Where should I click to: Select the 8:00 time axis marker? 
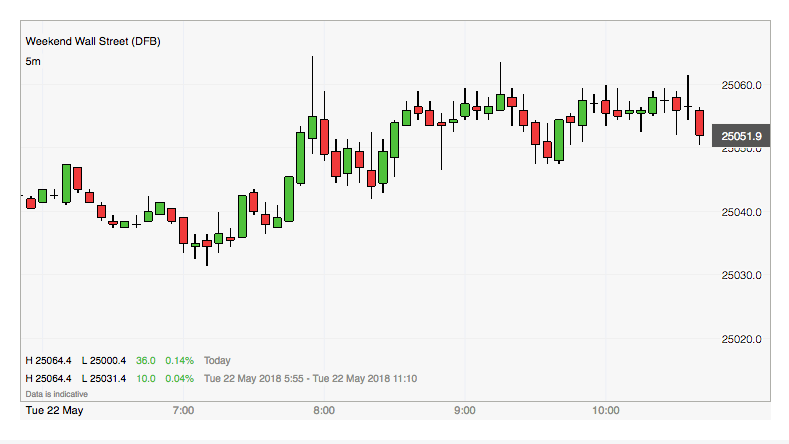click(324, 410)
